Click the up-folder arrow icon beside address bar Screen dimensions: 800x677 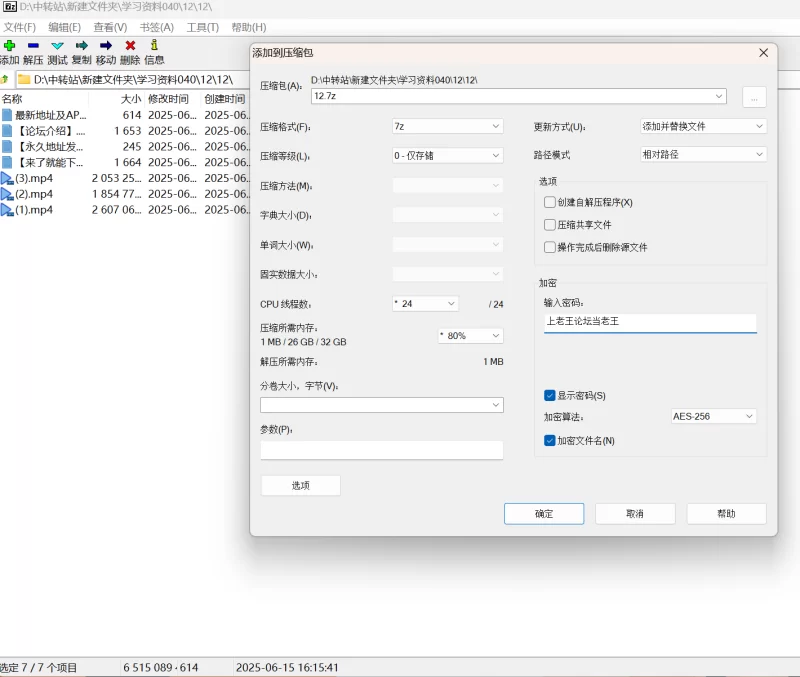(x=5, y=79)
